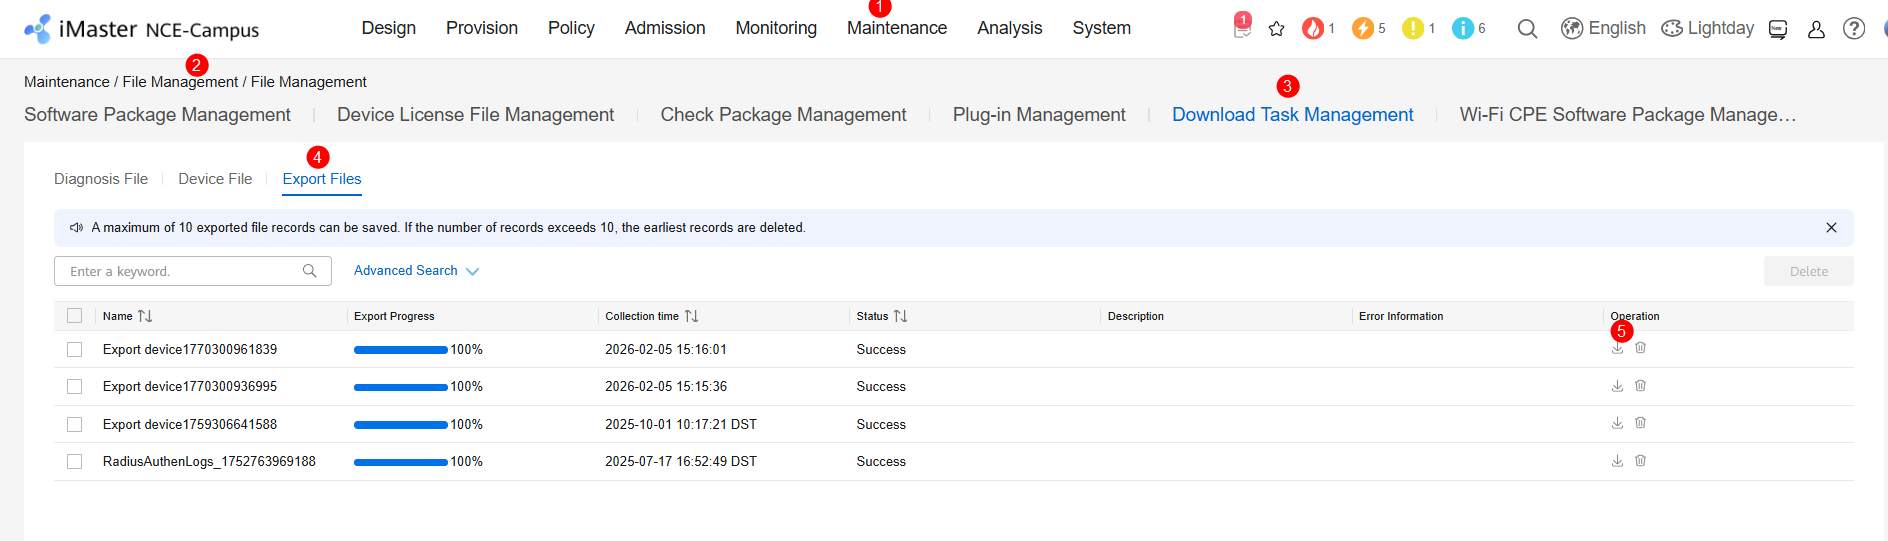Delete the RadiusAuthenLogs_1752763969188 record via trash icon
The height and width of the screenshot is (541, 1888).
pos(1640,461)
